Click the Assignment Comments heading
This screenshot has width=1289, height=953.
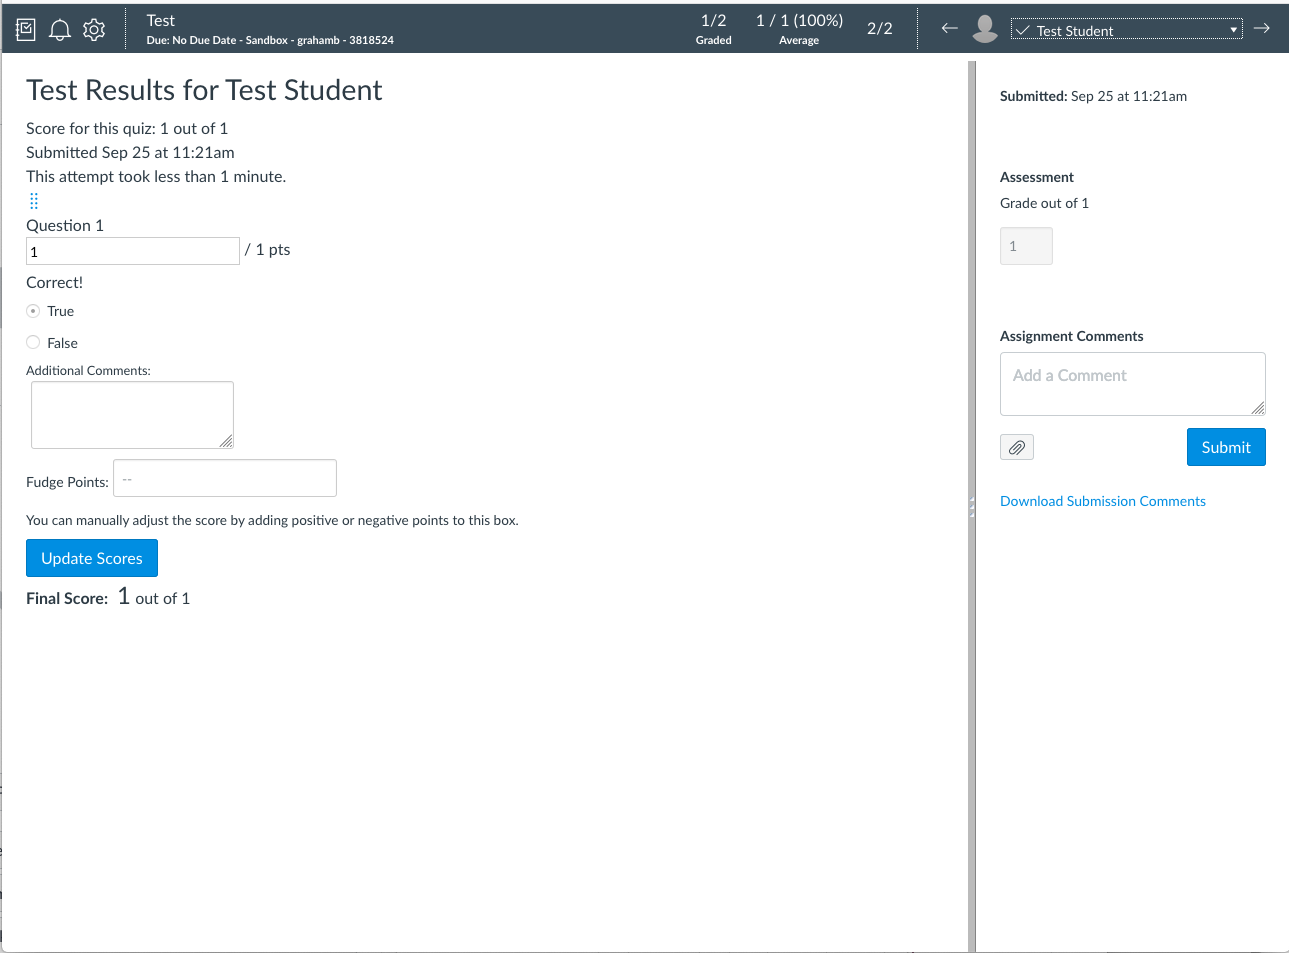point(1071,336)
